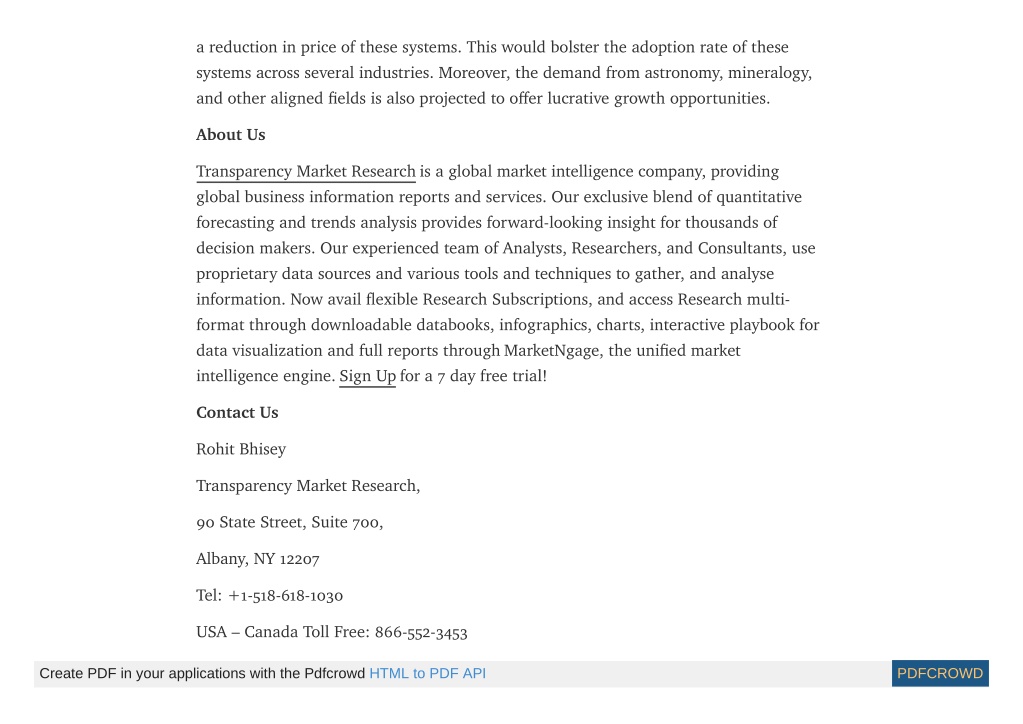Click the telephone number +1-518-618-1030
Screen dimensions: 1023x724
coord(286,596)
